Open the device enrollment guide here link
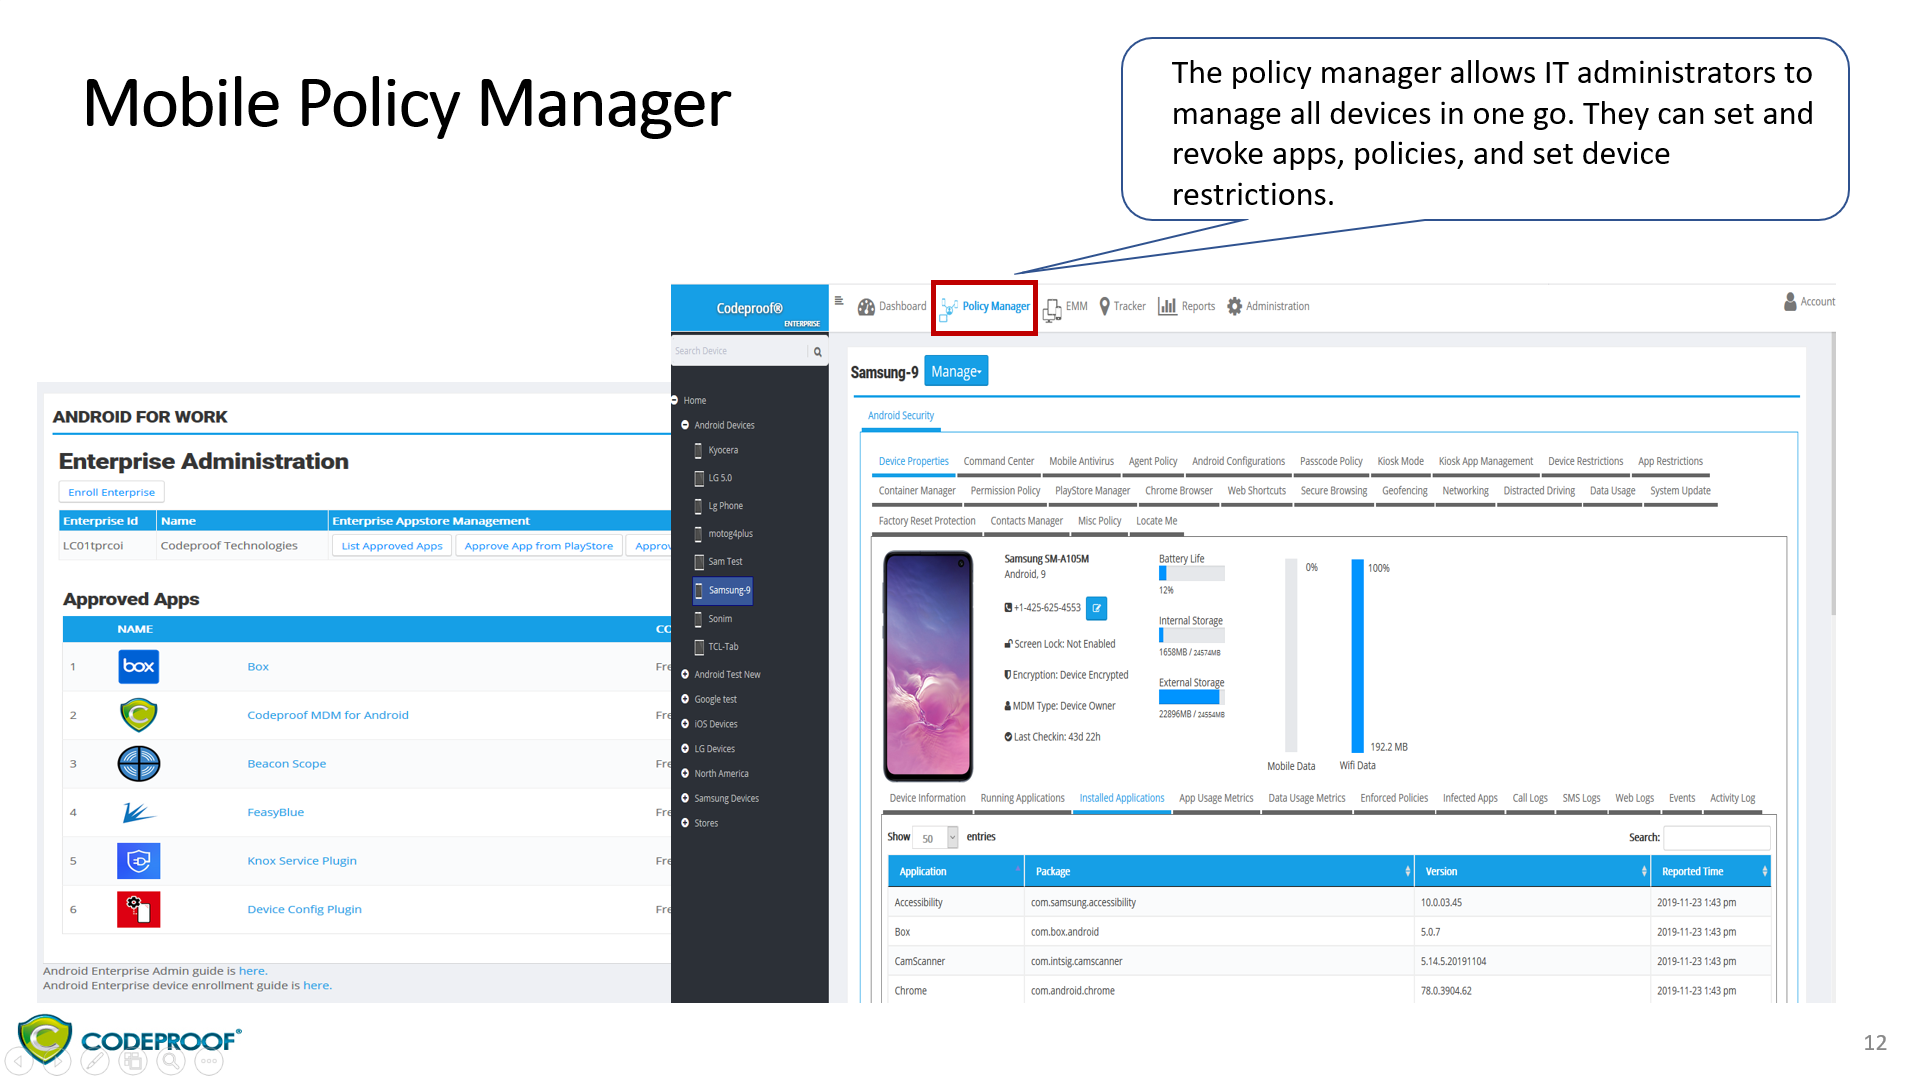The width and height of the screenshot is (1920, 1080). tap(316, 986)
